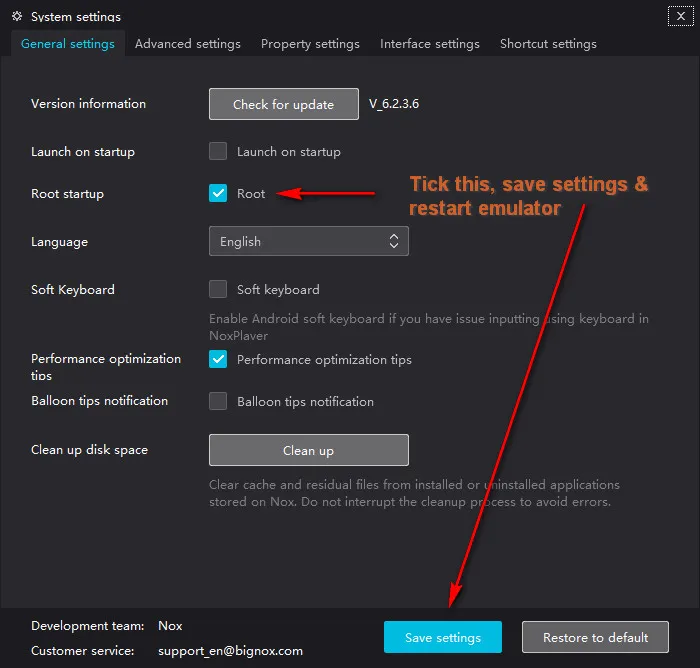Image resolution: width=700 pixels, height=668 pixels.
Task: Click the Save settings button
Action: pyautogui.click(x=442, y=637)
